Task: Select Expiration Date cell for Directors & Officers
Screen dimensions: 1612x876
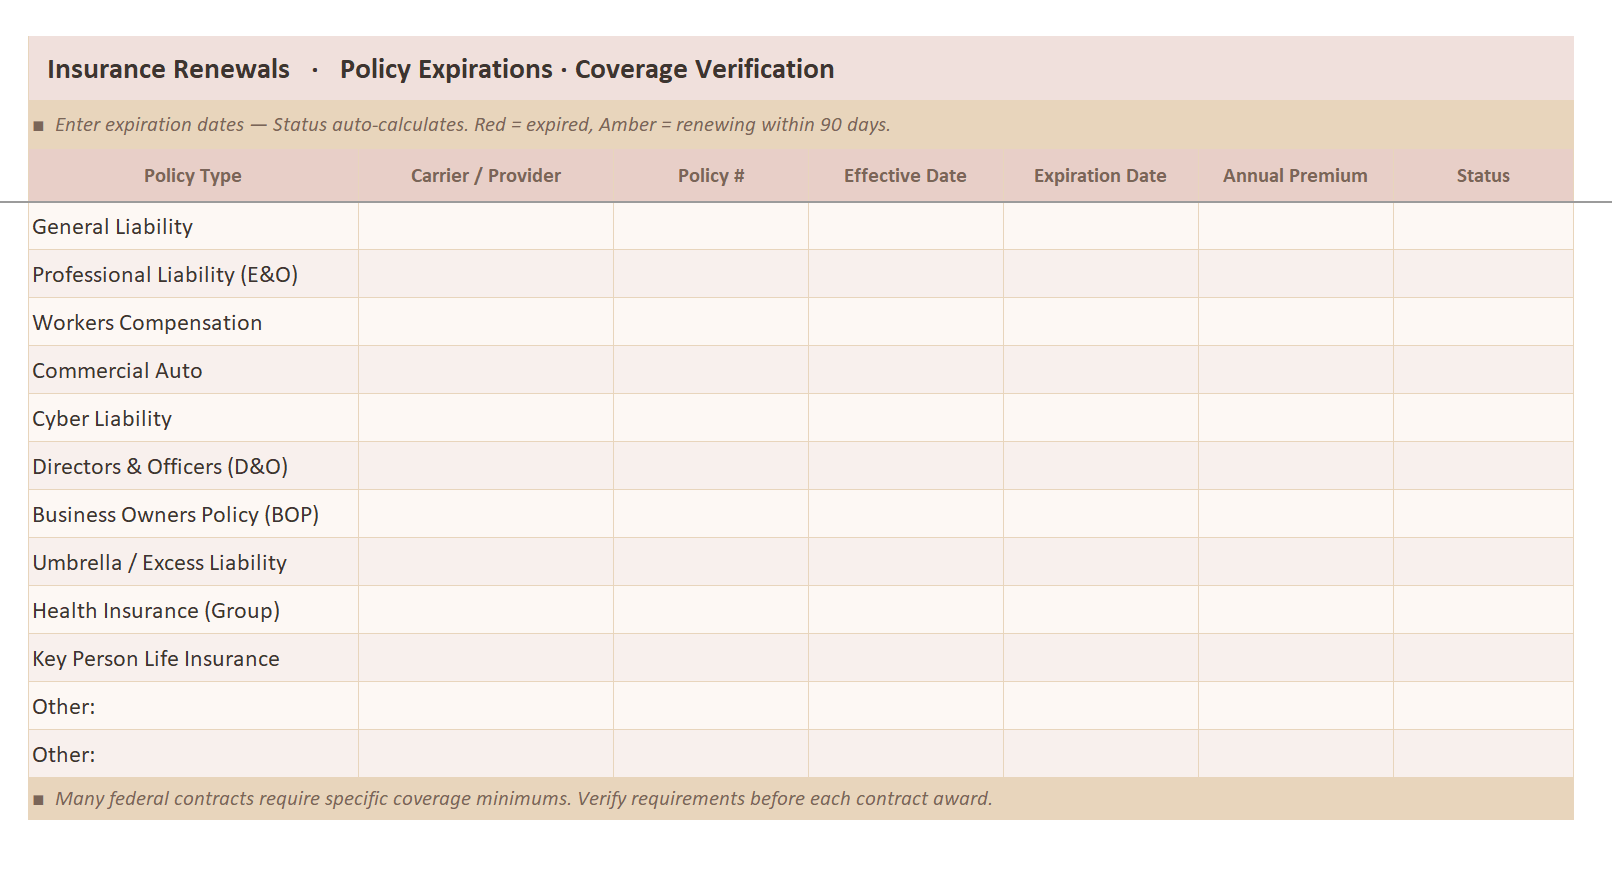Action: [x=1101, y=466]
